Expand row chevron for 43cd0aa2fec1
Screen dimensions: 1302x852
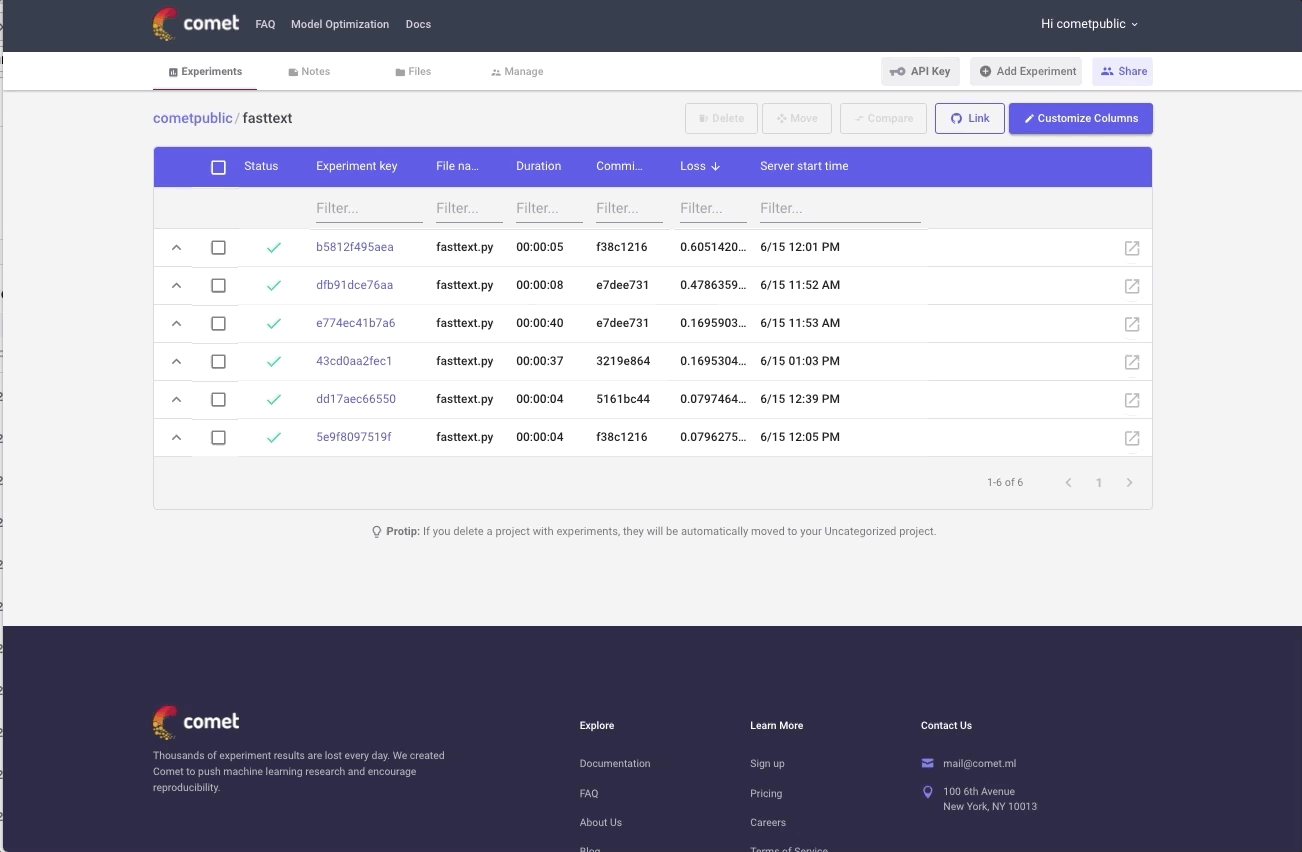click(x=176, y=361)
